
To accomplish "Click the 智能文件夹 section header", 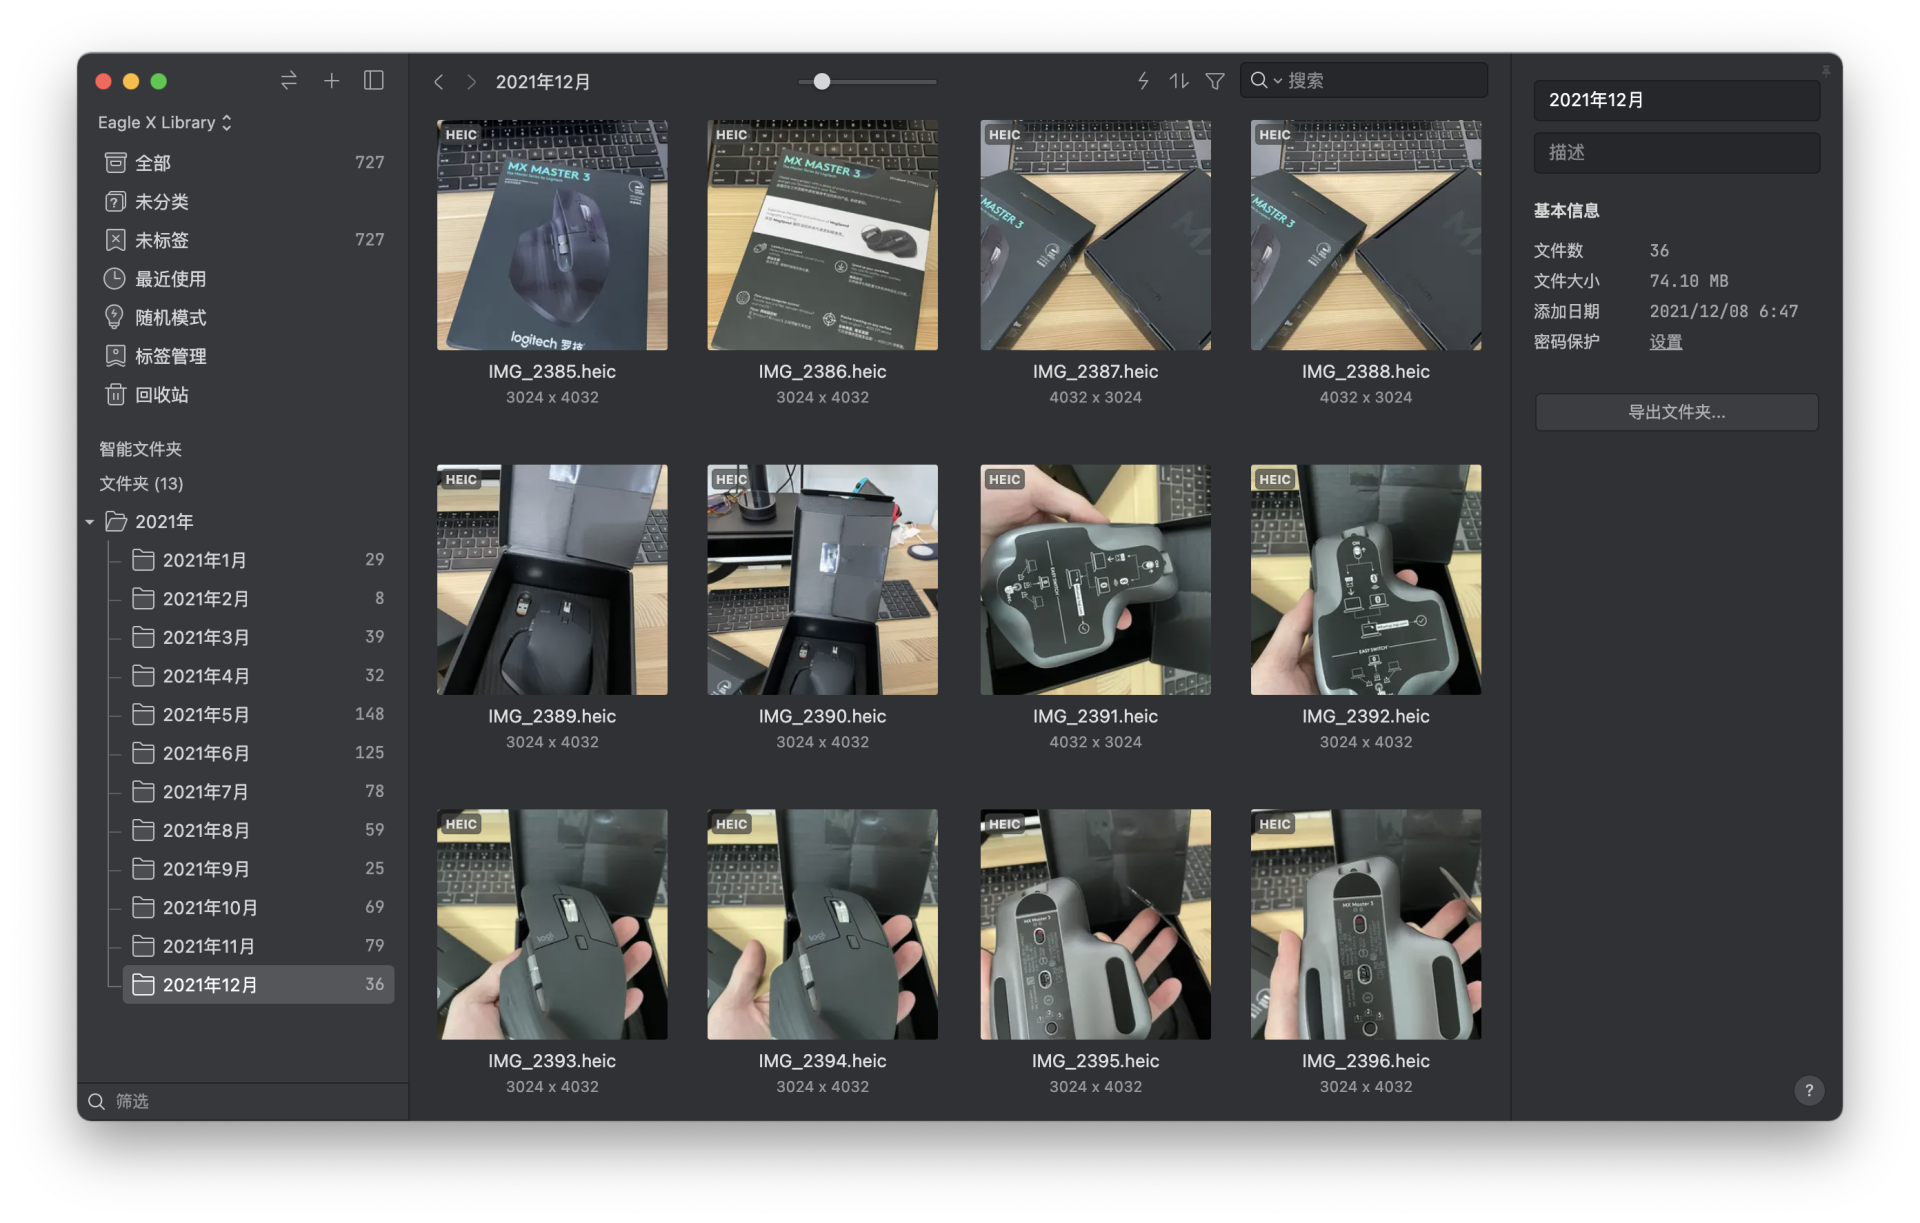I will [140, 449].
